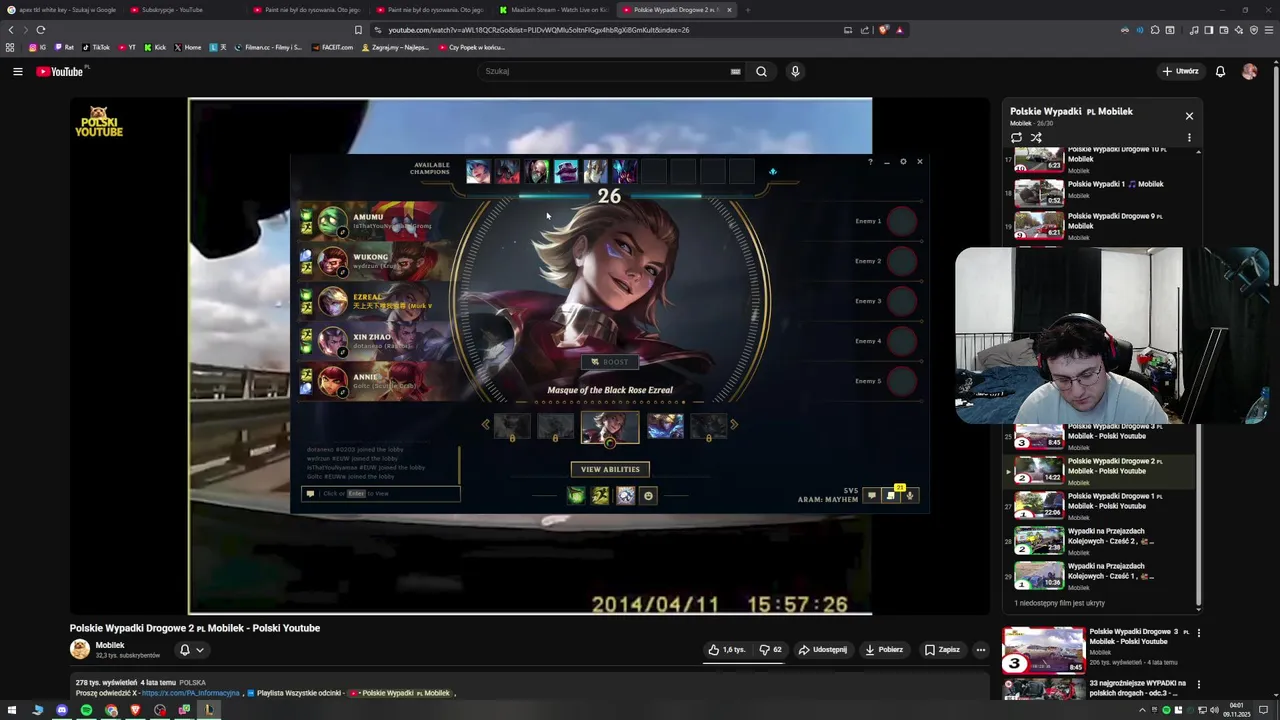Open subscription notification bell dropdown
The image size is (1280, 720).
pyautogui.click(x=191, y=650)
